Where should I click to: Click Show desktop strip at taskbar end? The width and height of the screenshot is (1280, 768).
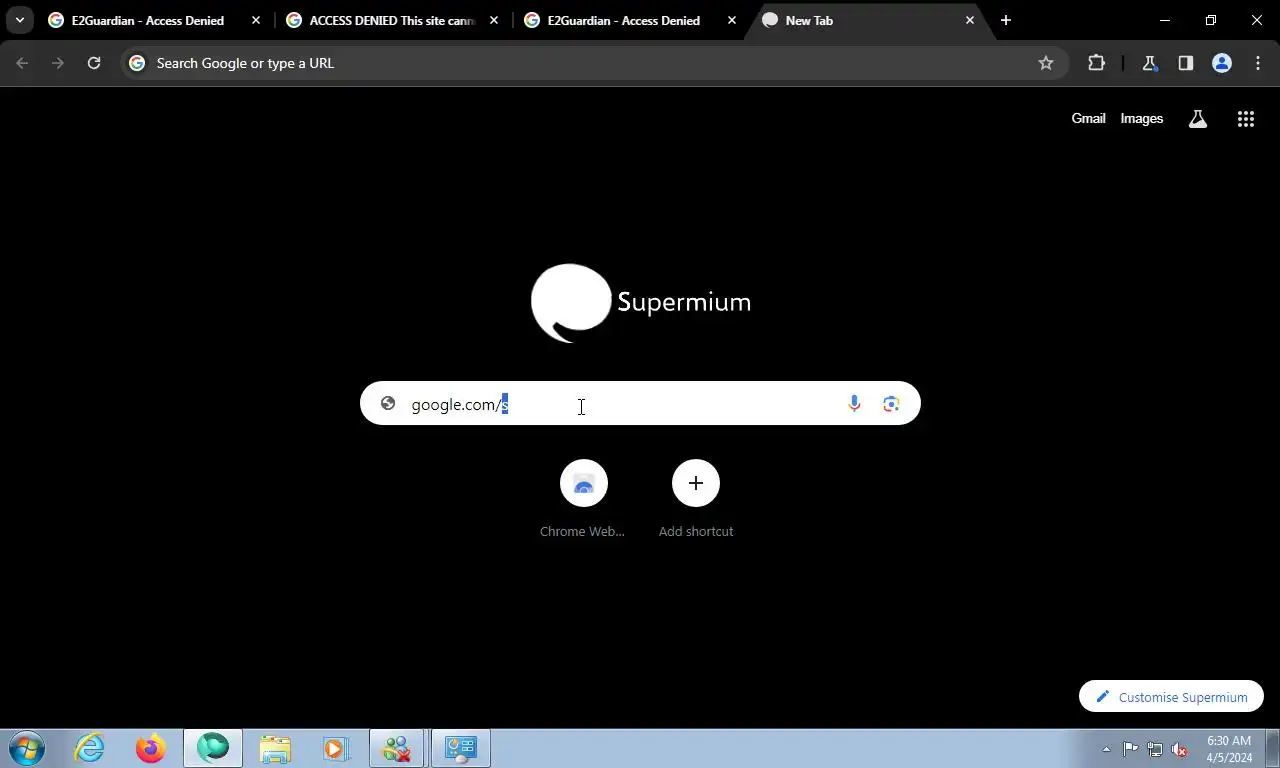1272,748
